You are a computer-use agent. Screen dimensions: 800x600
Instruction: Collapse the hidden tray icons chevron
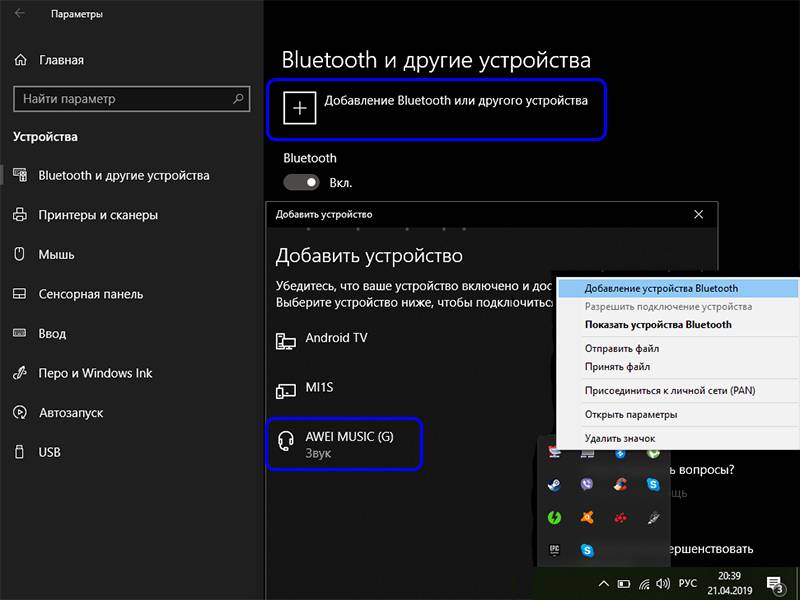pos(603,584)
